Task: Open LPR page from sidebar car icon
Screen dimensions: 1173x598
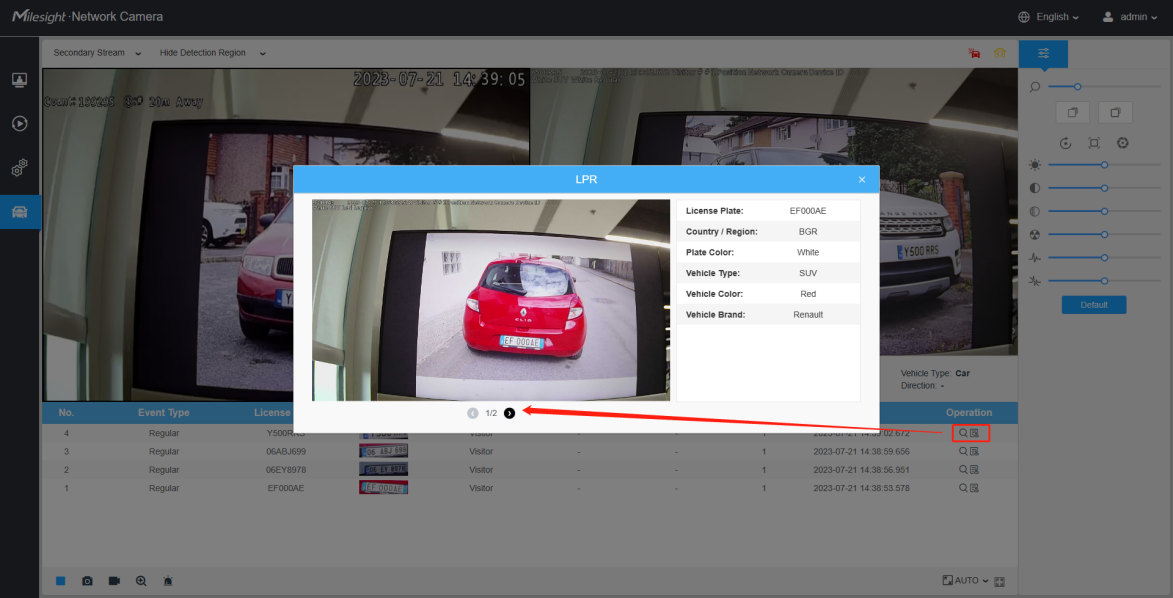Action: [x=20, y=213]
